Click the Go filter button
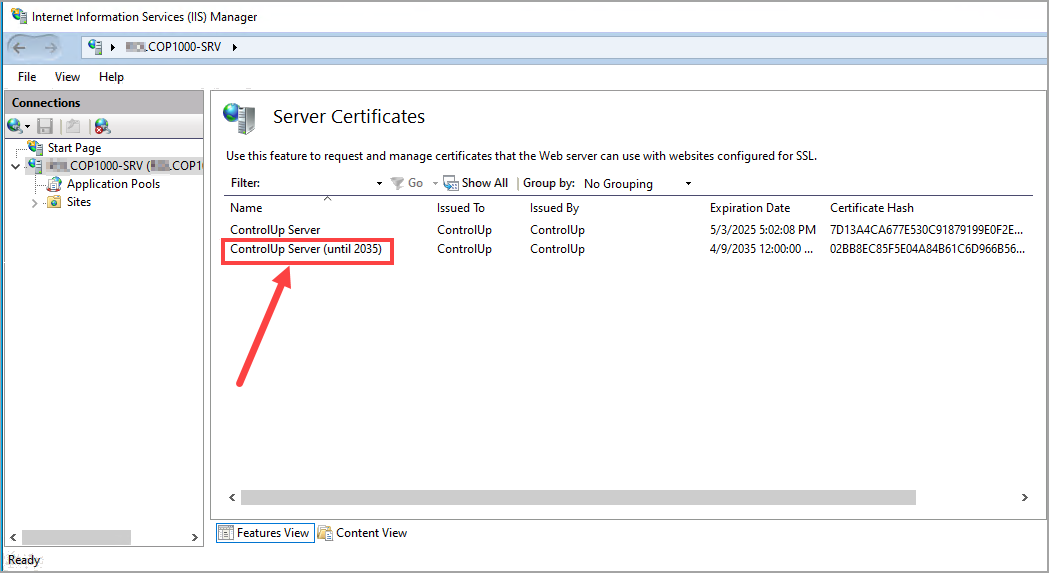This screenshot has height=573, width=1049. tap(407, 183)
